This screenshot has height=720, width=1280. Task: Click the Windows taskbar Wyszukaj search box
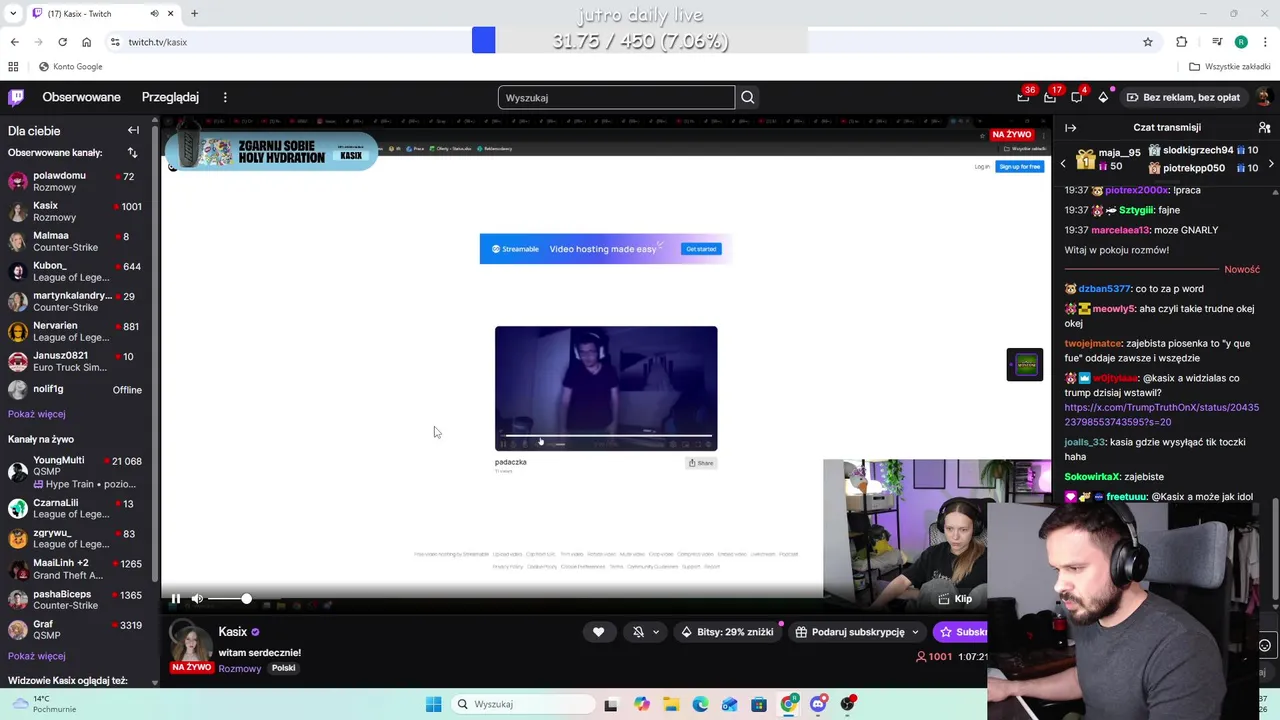(522, 704)
